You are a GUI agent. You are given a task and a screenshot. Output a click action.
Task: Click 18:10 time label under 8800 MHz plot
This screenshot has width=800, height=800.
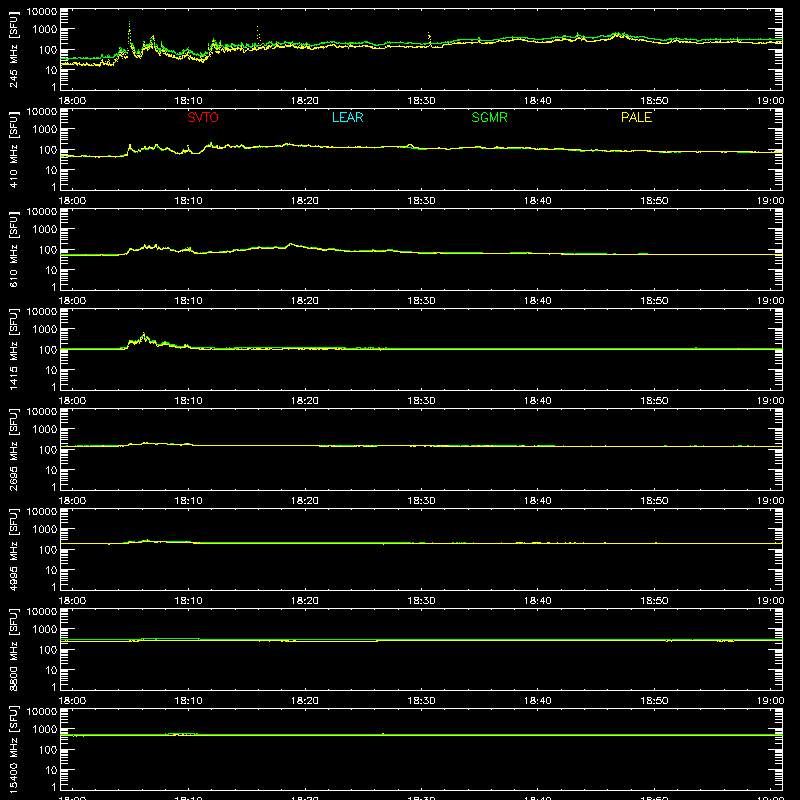point(189,701)
